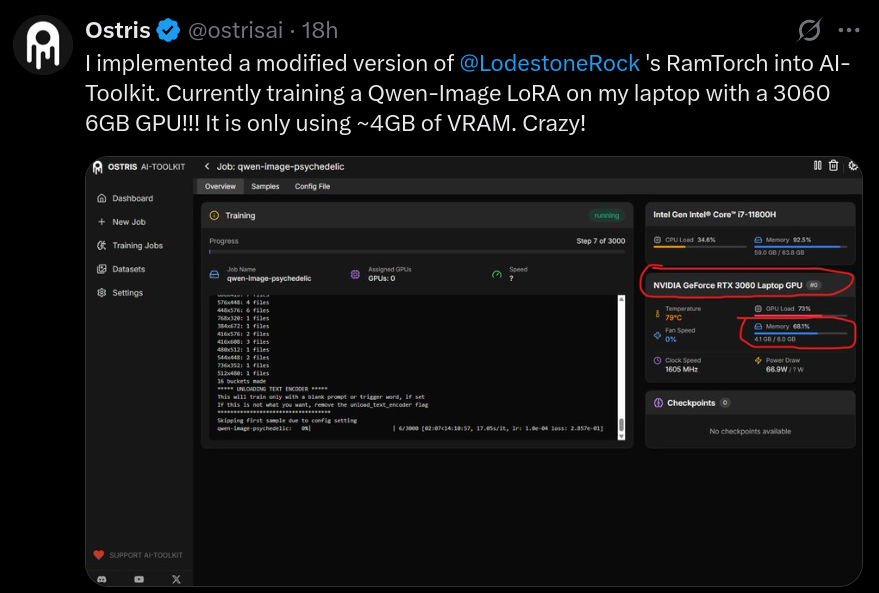Click the GPU Memory 68.1% usage bar

pyautogui.click(x=801, y=333)
